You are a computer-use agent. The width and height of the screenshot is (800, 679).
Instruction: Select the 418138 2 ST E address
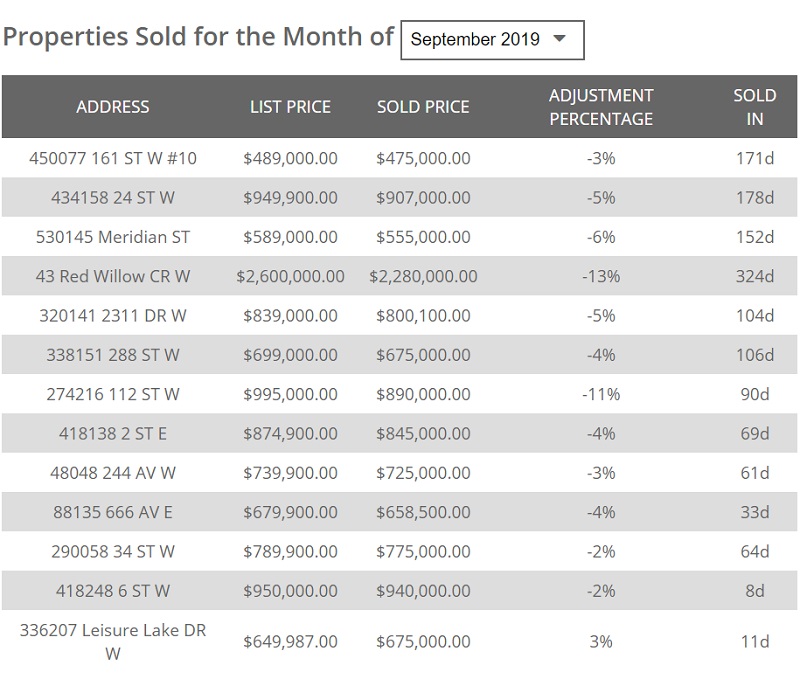tap(113, 434)
